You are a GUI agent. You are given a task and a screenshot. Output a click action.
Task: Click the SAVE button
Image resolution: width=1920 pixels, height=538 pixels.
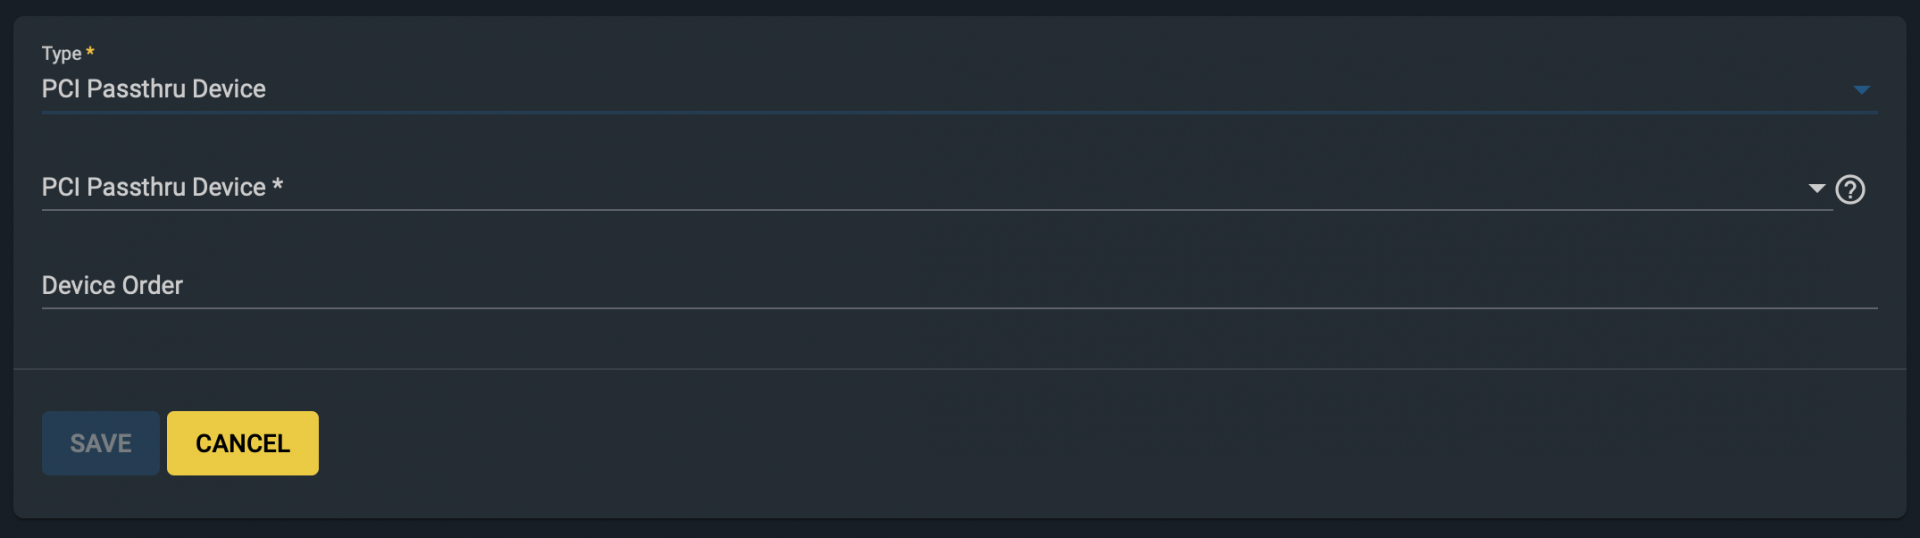coord(101,443)
